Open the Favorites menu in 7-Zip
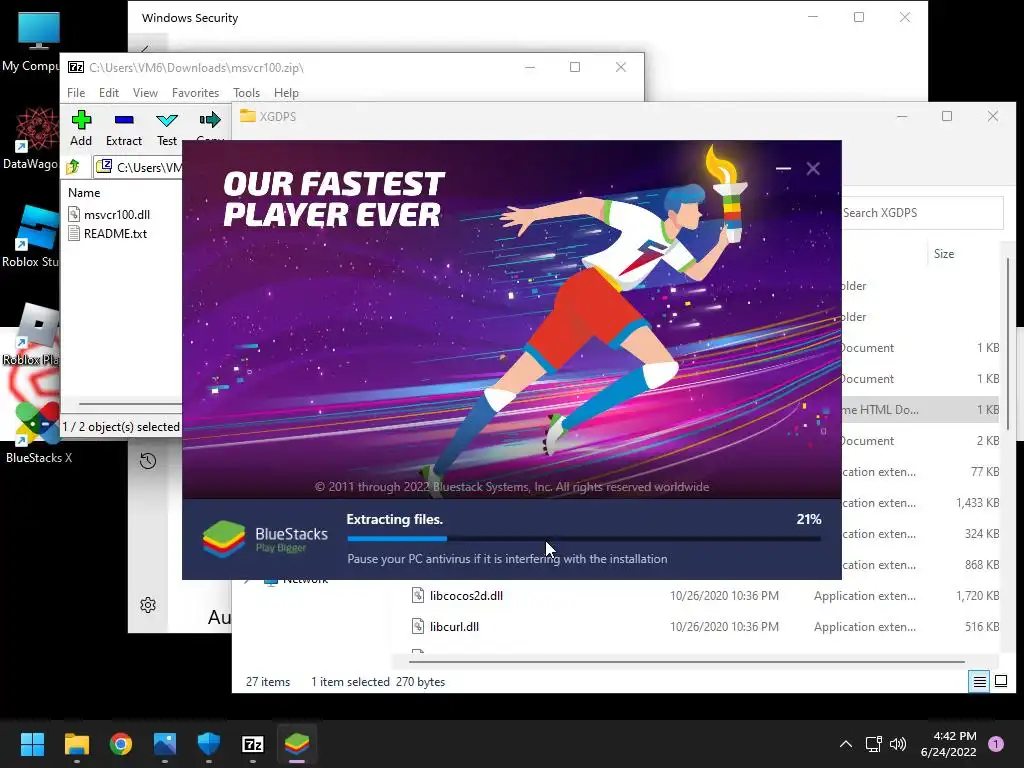The width and height of the screenshot is (1024, 768). click(x=195, y=93)
